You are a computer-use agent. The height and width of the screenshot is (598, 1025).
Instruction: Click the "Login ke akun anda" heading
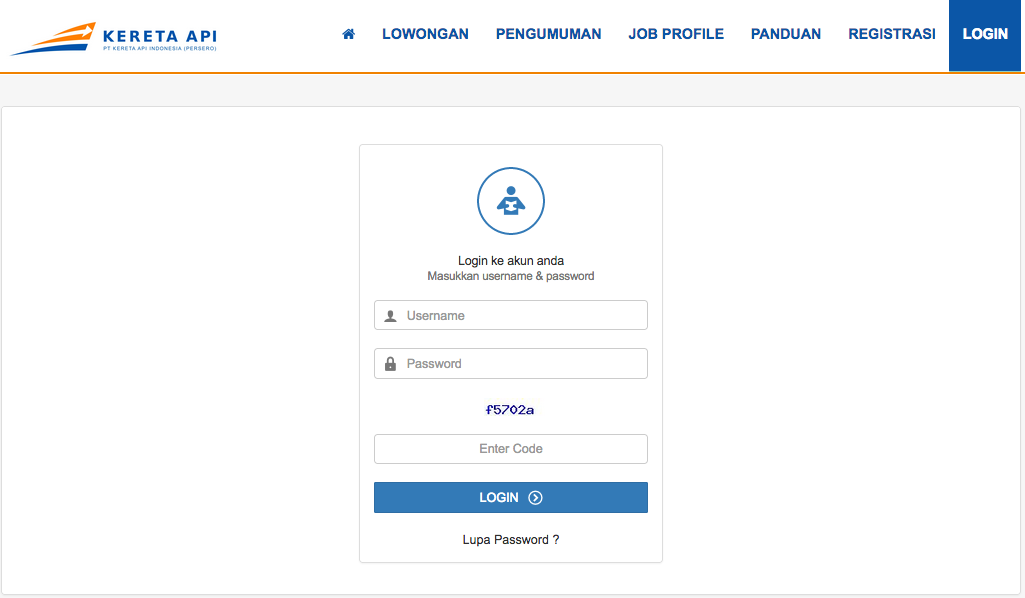[x=511, y=261]
